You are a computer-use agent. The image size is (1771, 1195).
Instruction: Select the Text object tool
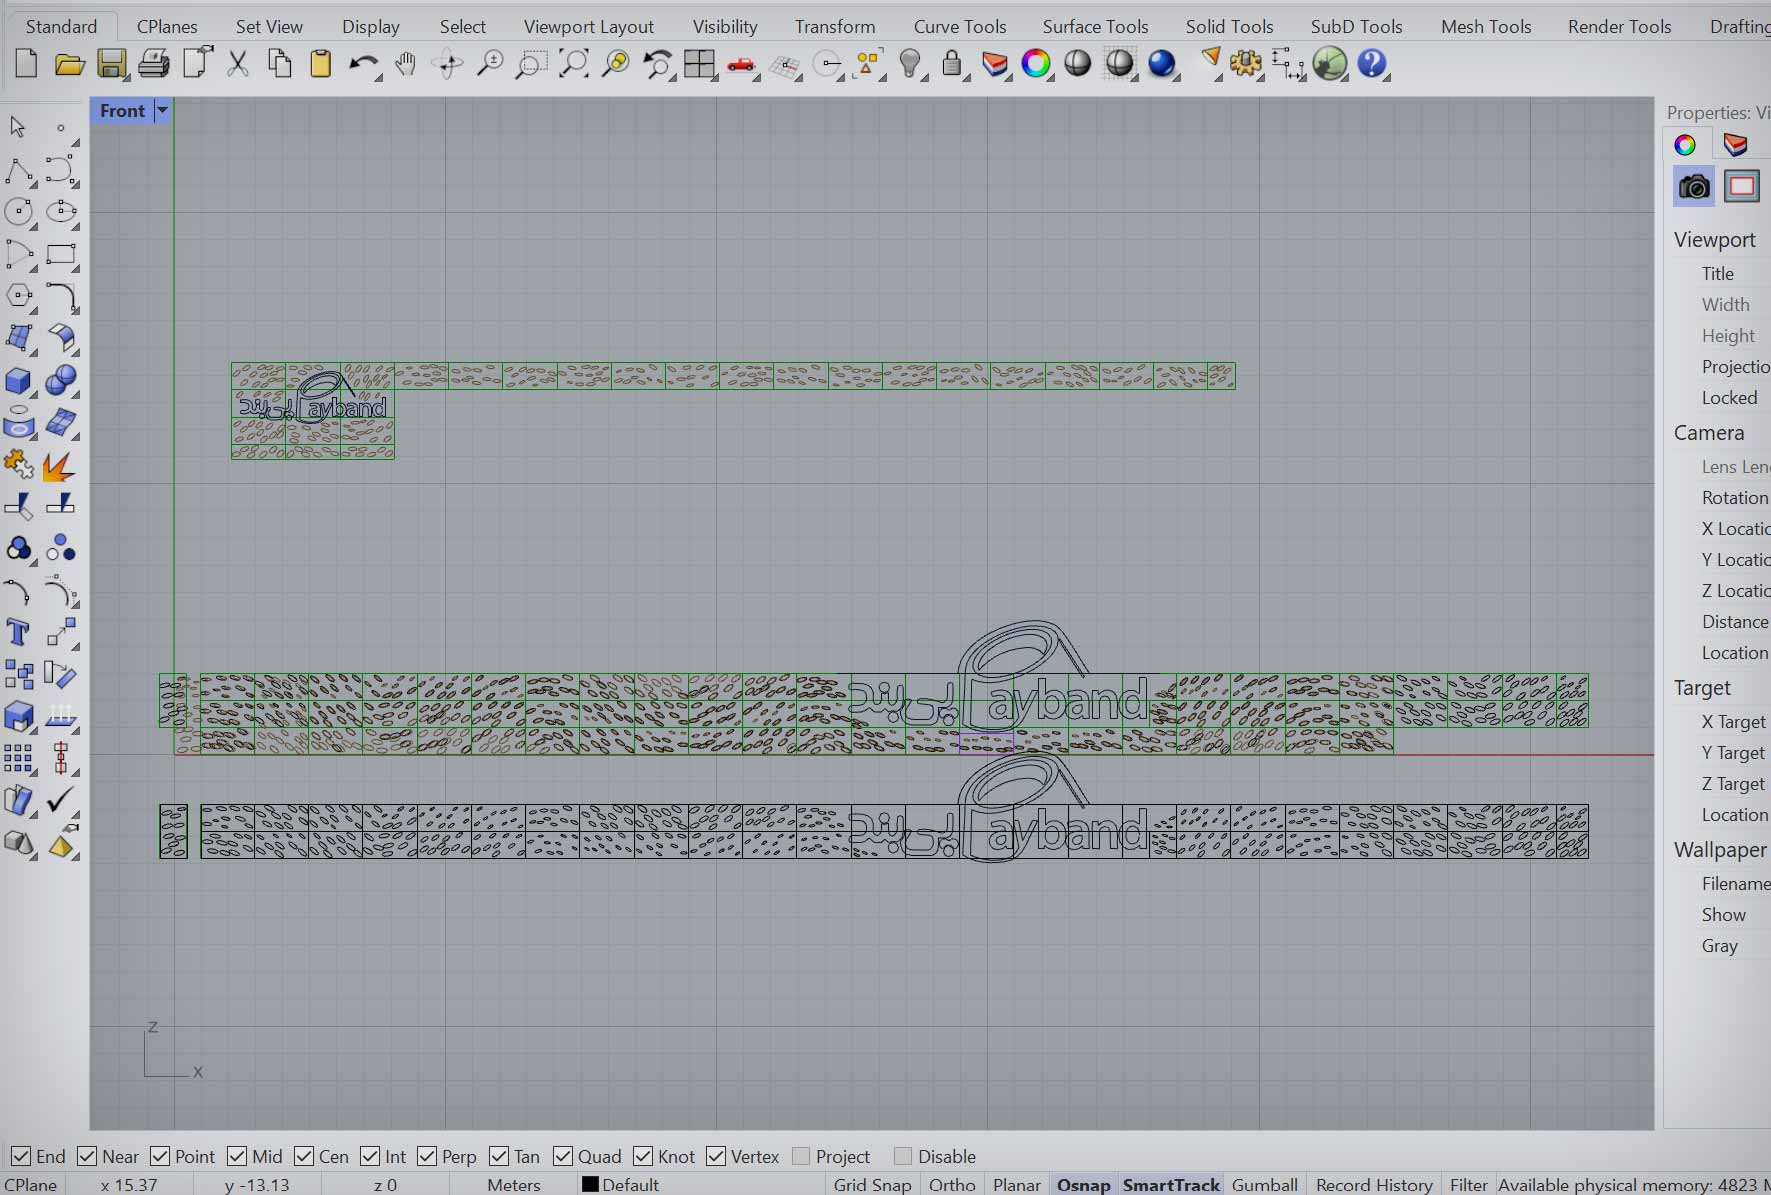point(18,633)
